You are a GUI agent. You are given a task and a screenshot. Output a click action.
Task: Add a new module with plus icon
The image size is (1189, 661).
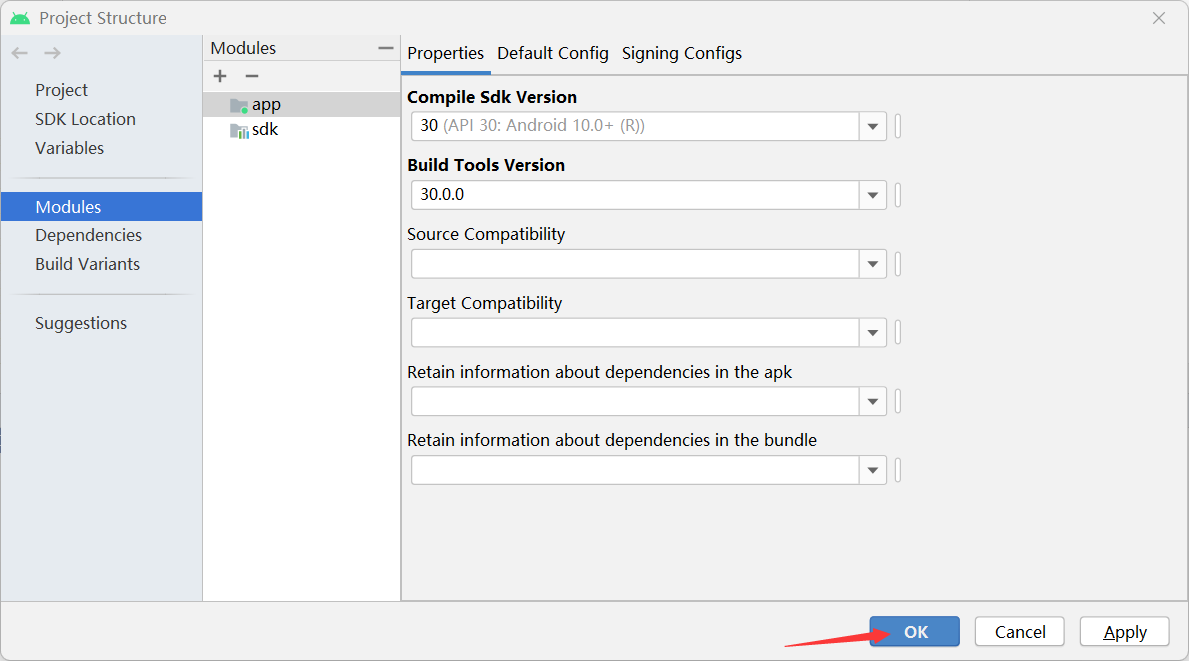click(x=220, y=76)
